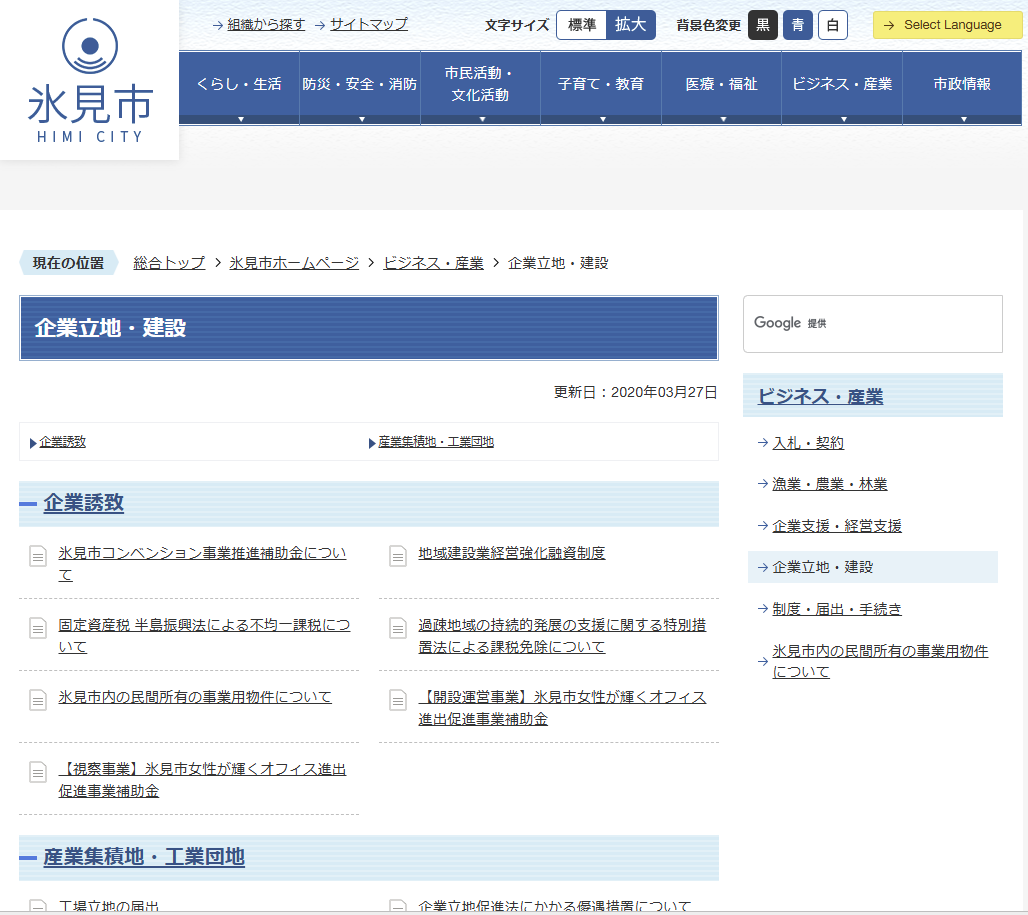The image size is (1028, 915).
Task: Open sidebar ビジネス・産業 heading
Action: click(820, 396)
